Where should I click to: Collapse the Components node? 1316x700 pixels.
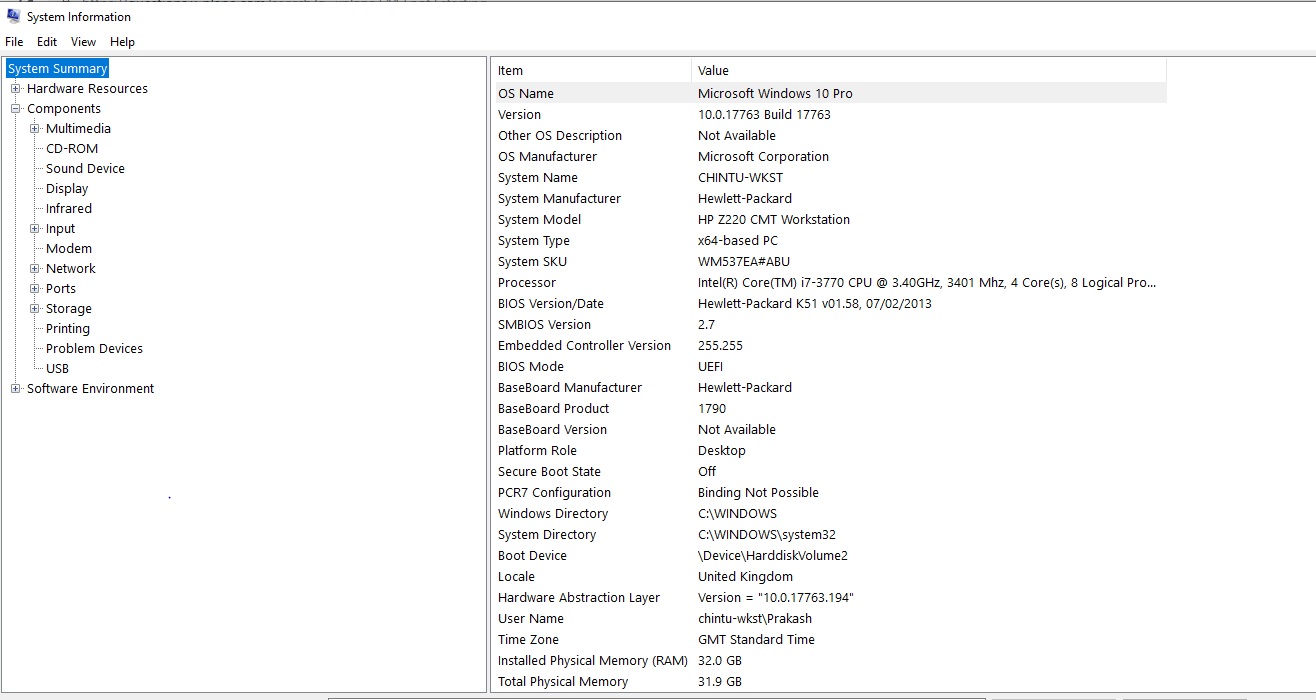[x=16, y=109]
